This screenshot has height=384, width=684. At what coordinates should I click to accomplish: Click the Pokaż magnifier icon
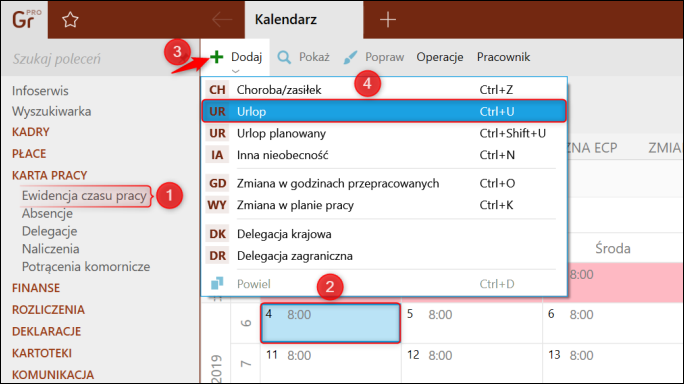tap(284, 57)
